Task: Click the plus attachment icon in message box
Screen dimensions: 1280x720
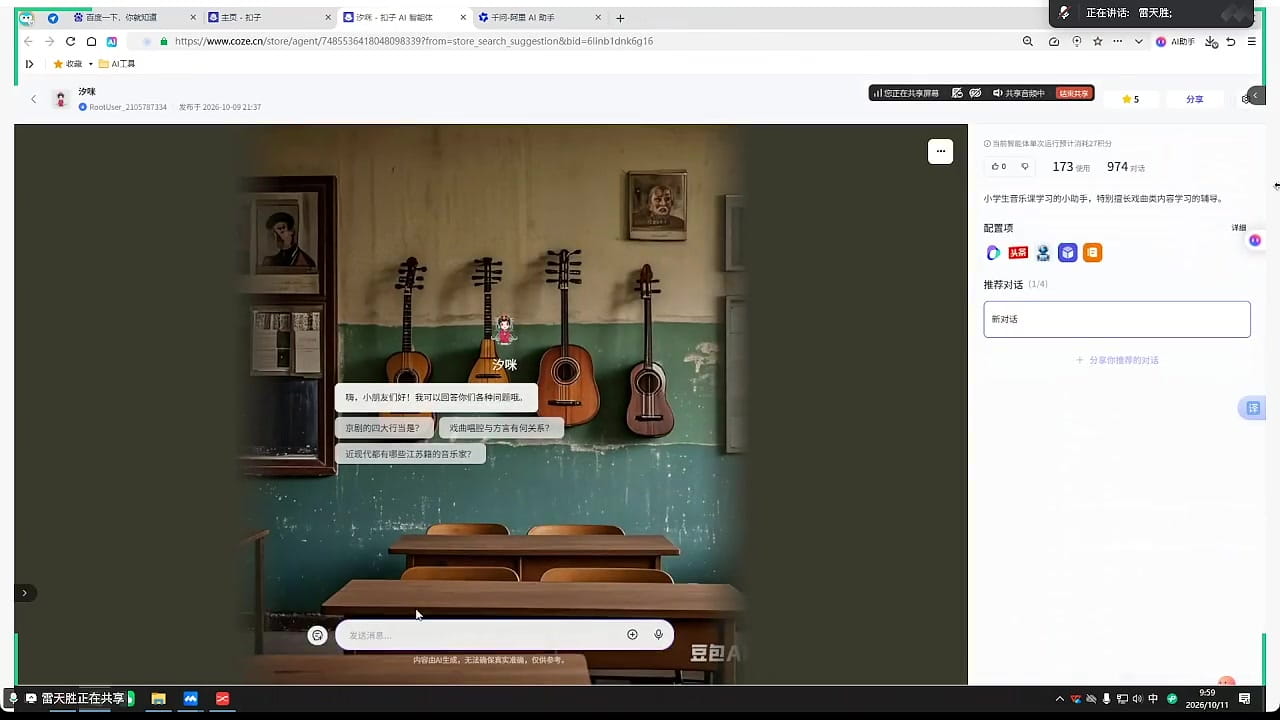Action: pos(632,635)
